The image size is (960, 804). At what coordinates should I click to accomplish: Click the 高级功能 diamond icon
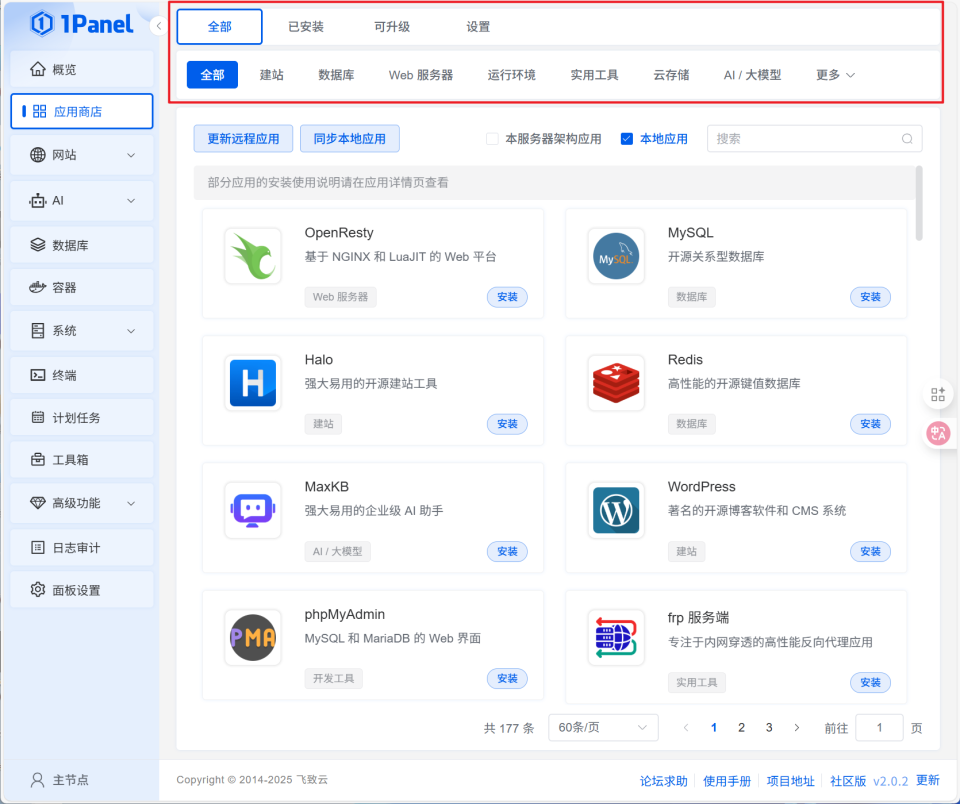point(38,503)
